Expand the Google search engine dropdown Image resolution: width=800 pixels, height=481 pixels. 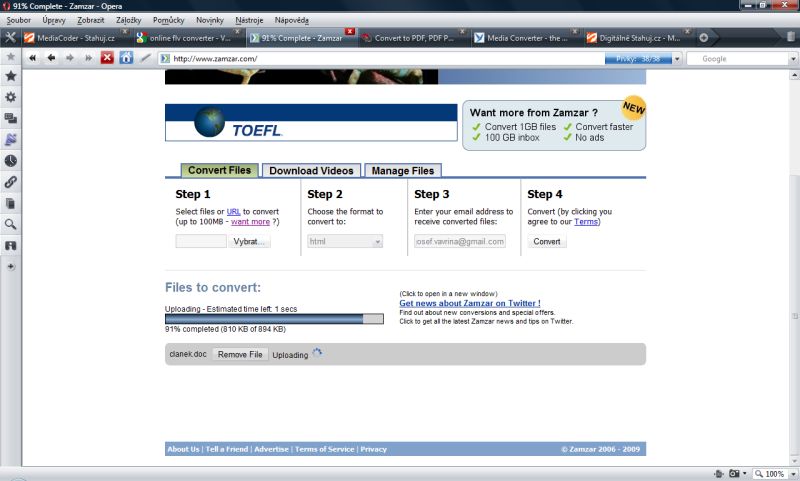(x=793, y=59)
